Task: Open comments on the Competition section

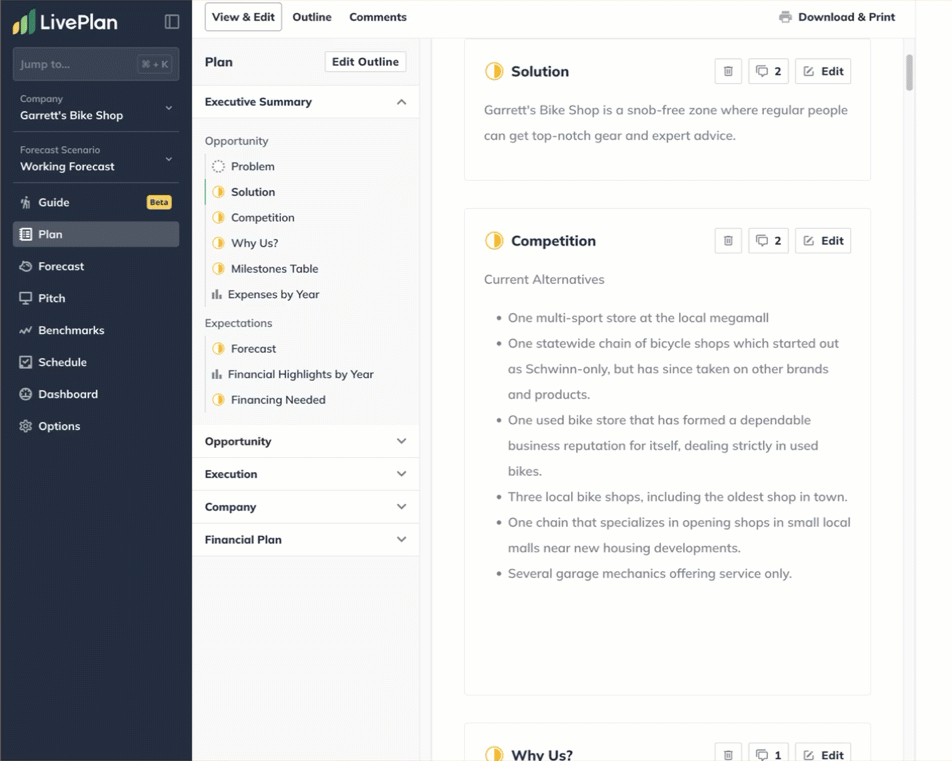Action: coord(768,241)
